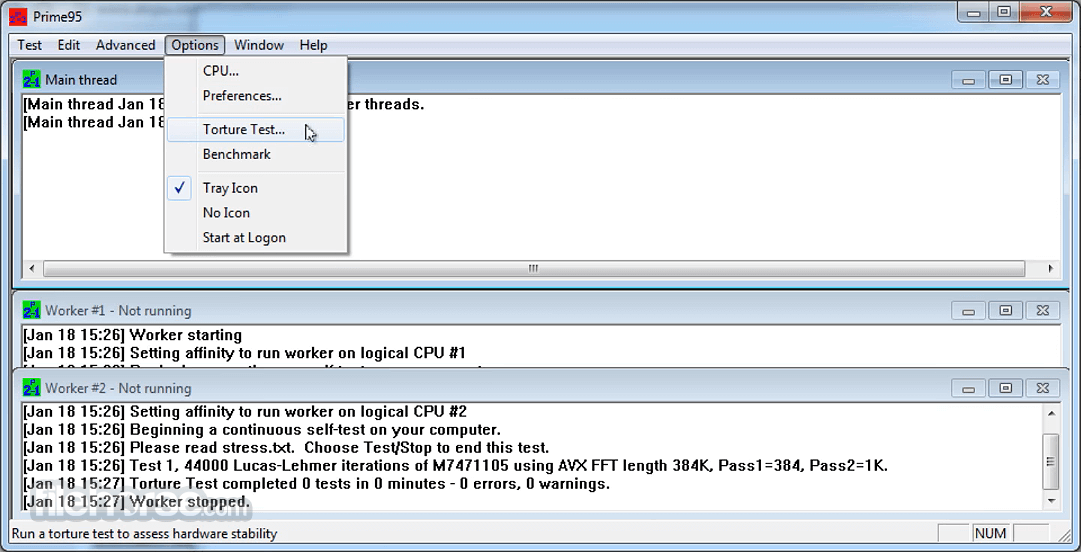Click the Worker #2 vertical scrollbar thumb

point(1051,461)
